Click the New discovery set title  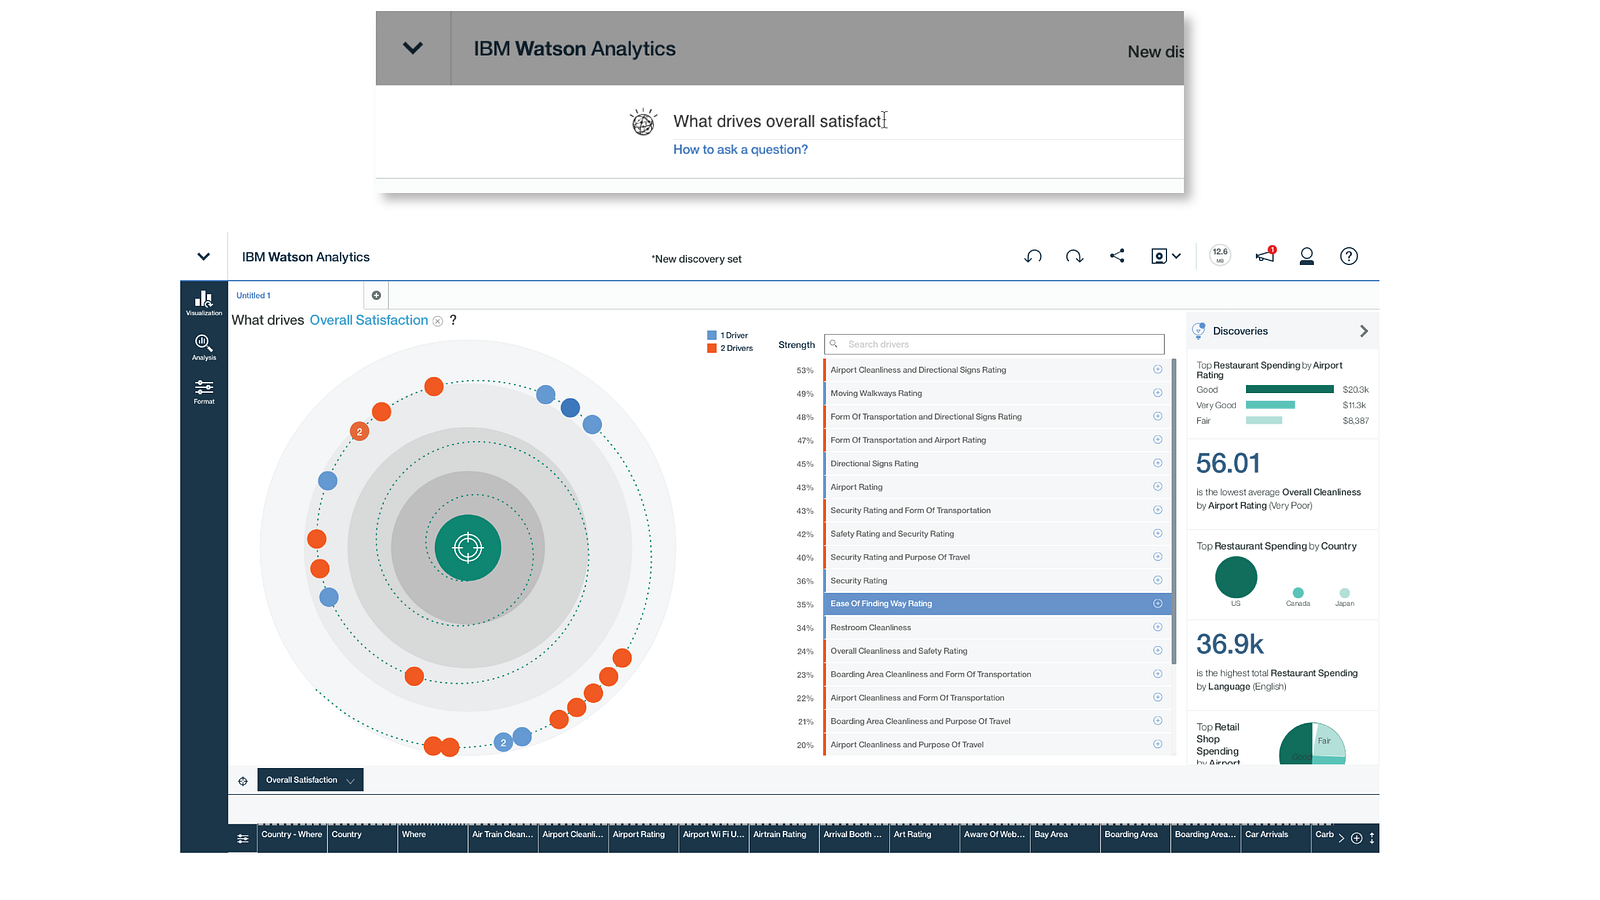pos(697,259)
